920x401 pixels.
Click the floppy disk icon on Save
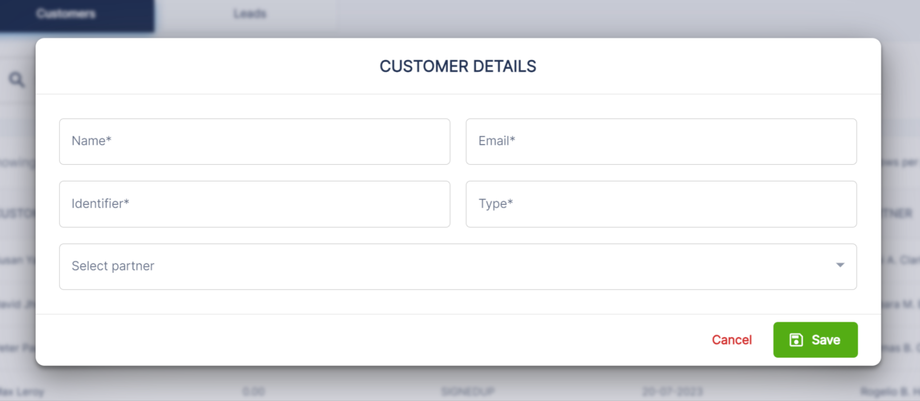pyautogui.click(x=796, y=340)
